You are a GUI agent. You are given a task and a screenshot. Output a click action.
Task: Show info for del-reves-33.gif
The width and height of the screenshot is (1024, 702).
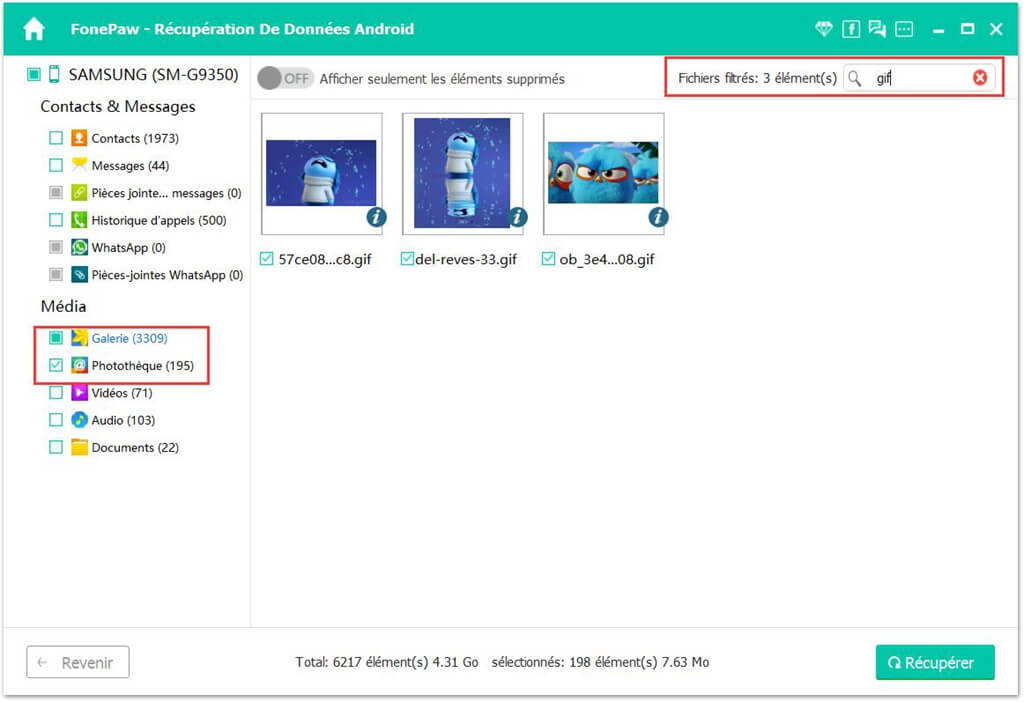(517, 217)
